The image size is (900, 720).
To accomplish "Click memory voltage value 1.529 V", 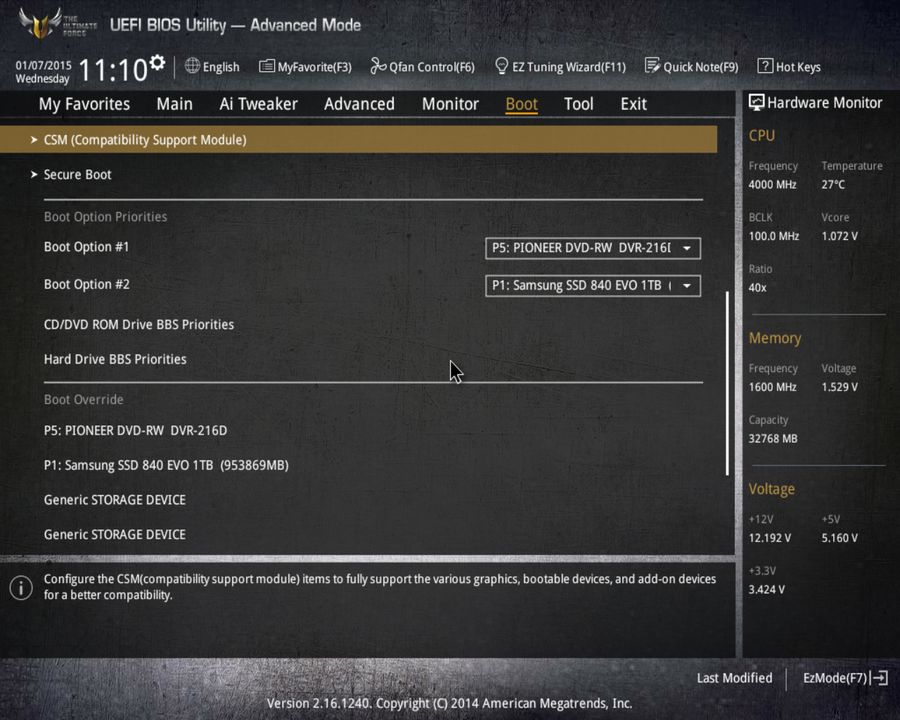I will pos(839,387).
